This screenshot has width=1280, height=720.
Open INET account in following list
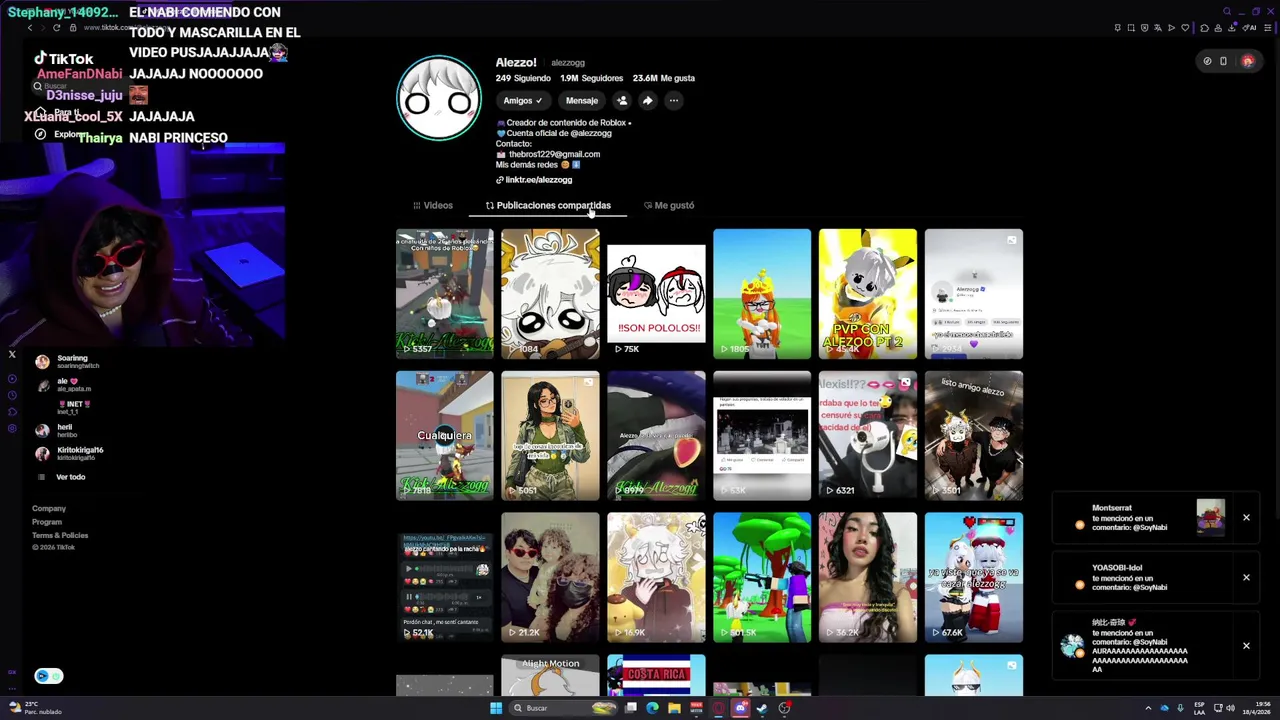(72, 408)
